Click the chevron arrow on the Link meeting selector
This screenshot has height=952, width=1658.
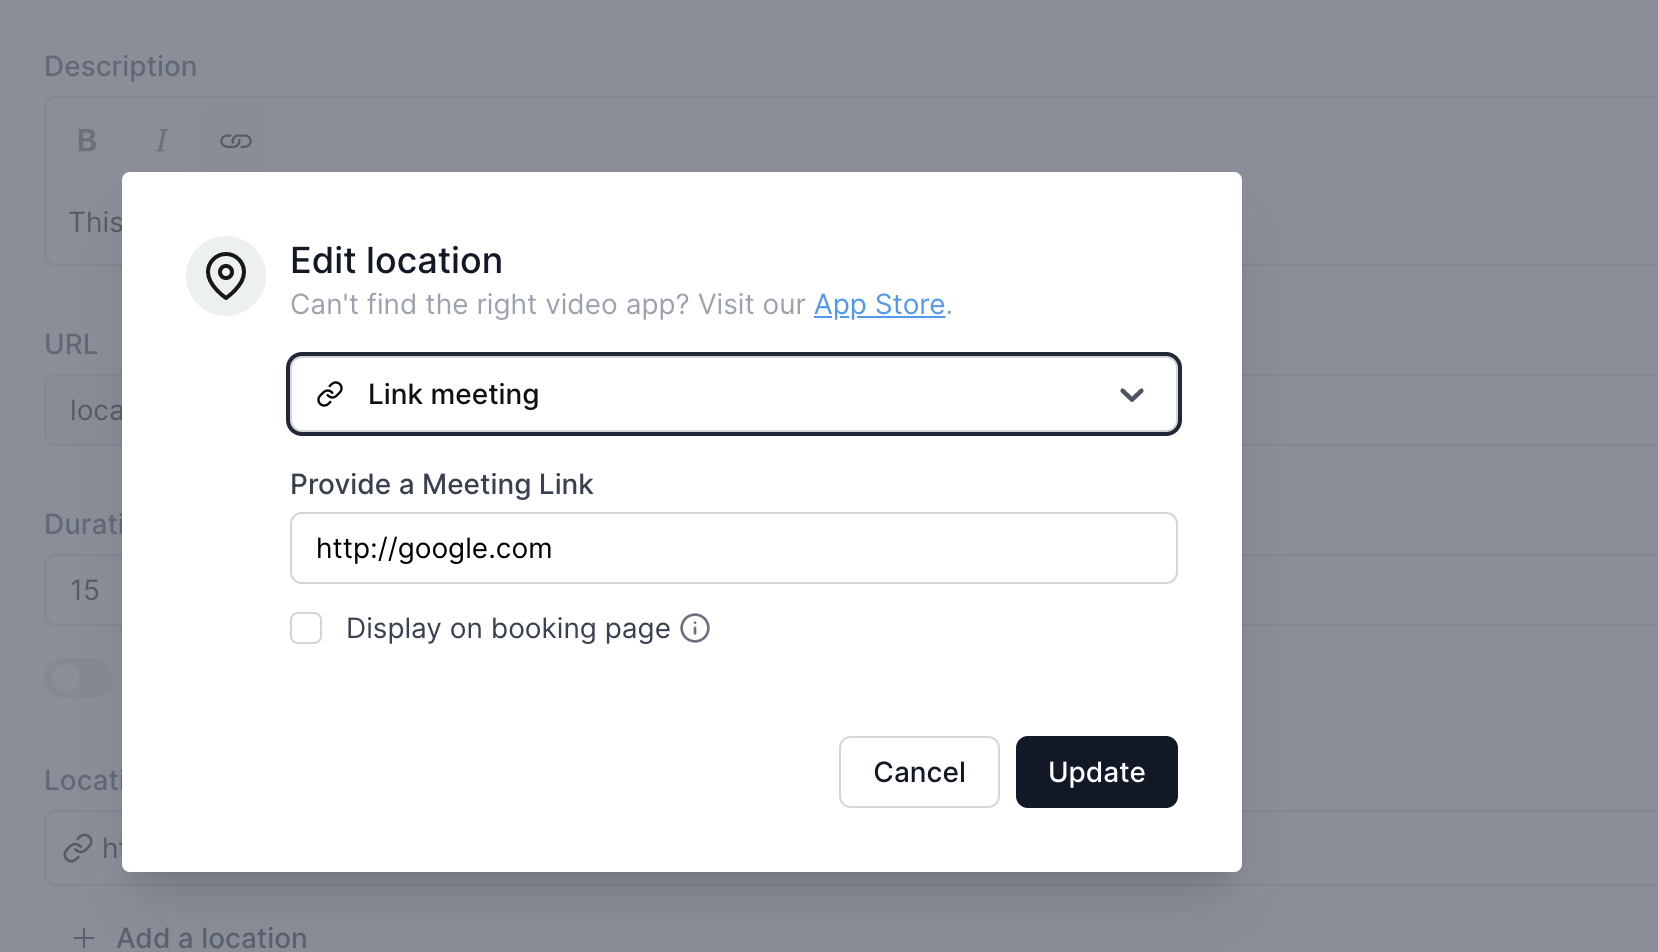pyautogui.click(x=1132, y=394)
